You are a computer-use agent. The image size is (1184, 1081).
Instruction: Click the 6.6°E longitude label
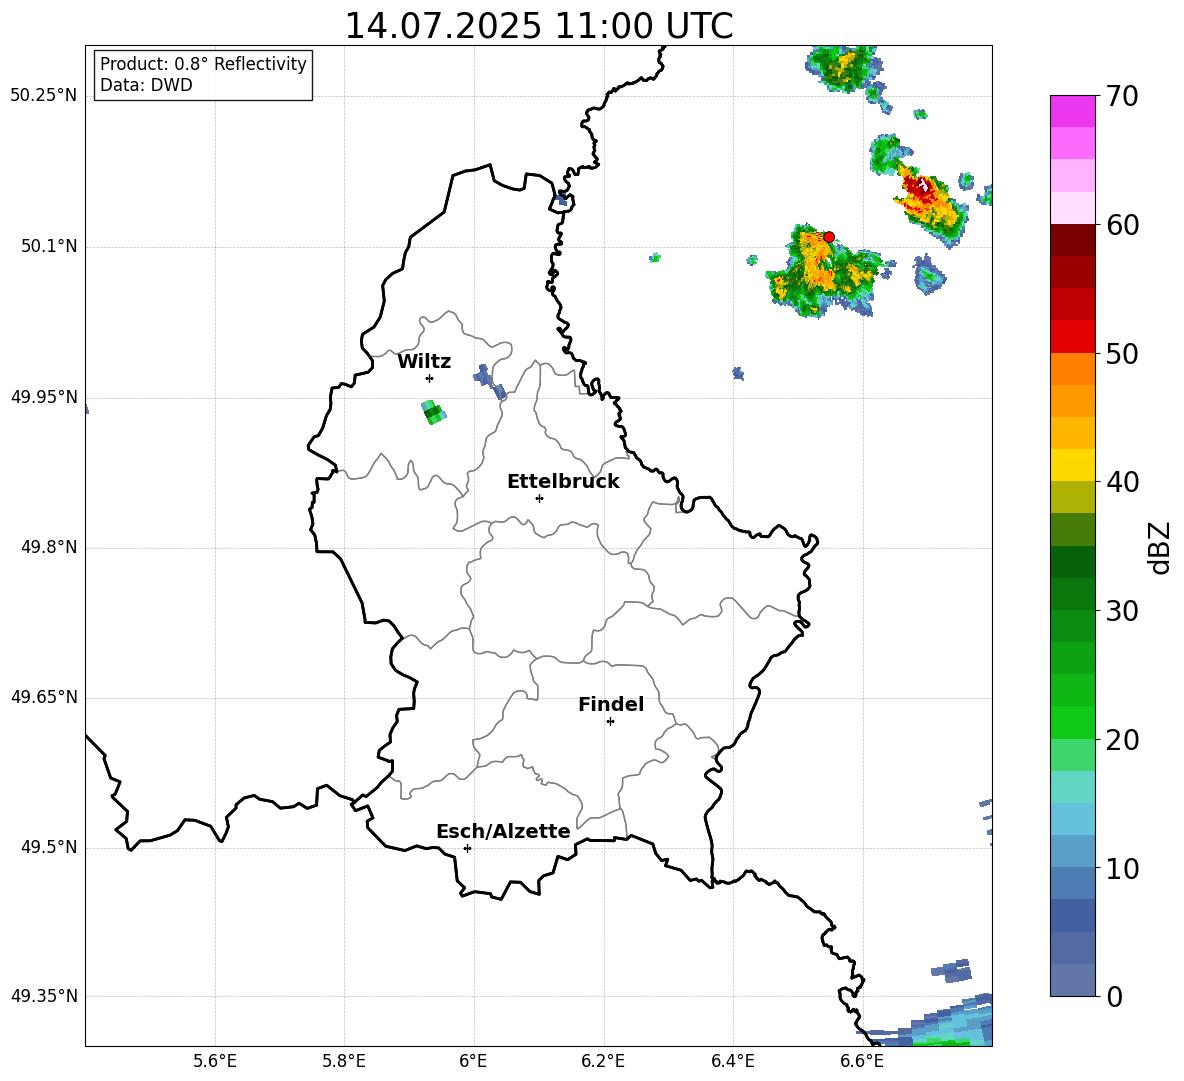click(862, 1061)
